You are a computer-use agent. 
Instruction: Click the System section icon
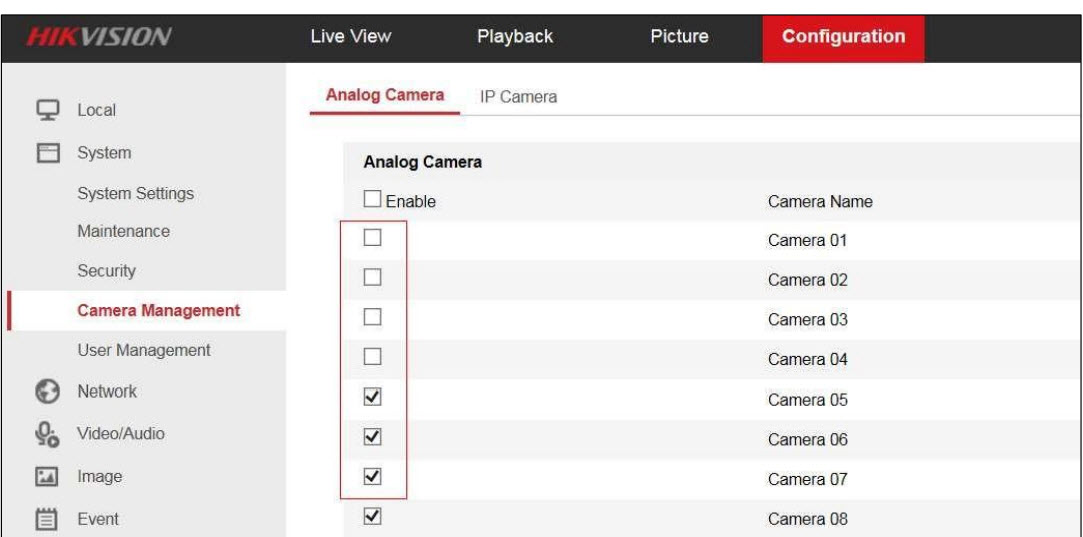[x=41, y=153]
